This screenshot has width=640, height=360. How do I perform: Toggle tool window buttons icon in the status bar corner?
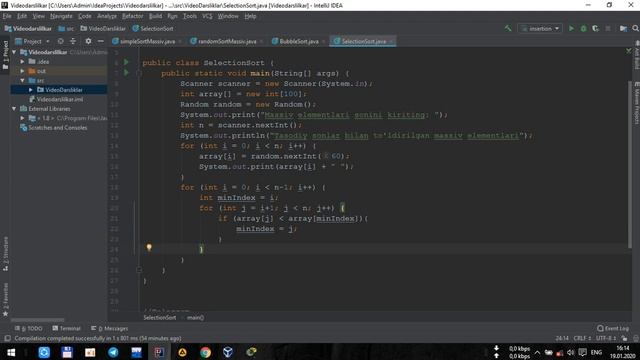point(7,338)
